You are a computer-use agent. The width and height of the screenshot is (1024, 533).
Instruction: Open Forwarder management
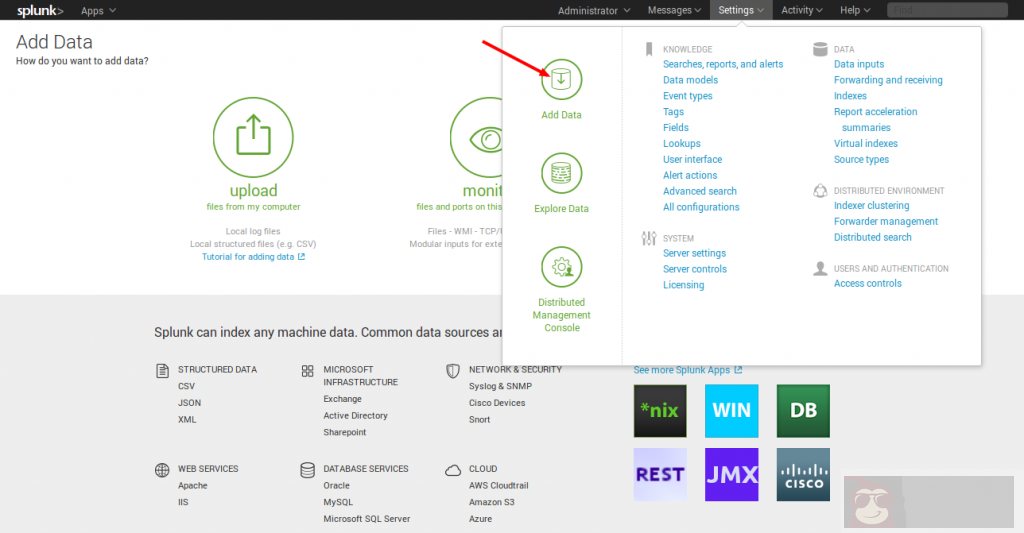886,221
